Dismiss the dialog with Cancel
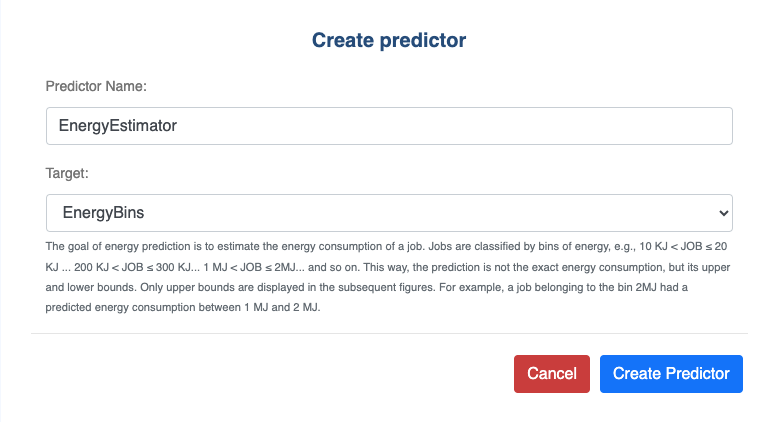This screenshot has width=778, height=422. 551,373
